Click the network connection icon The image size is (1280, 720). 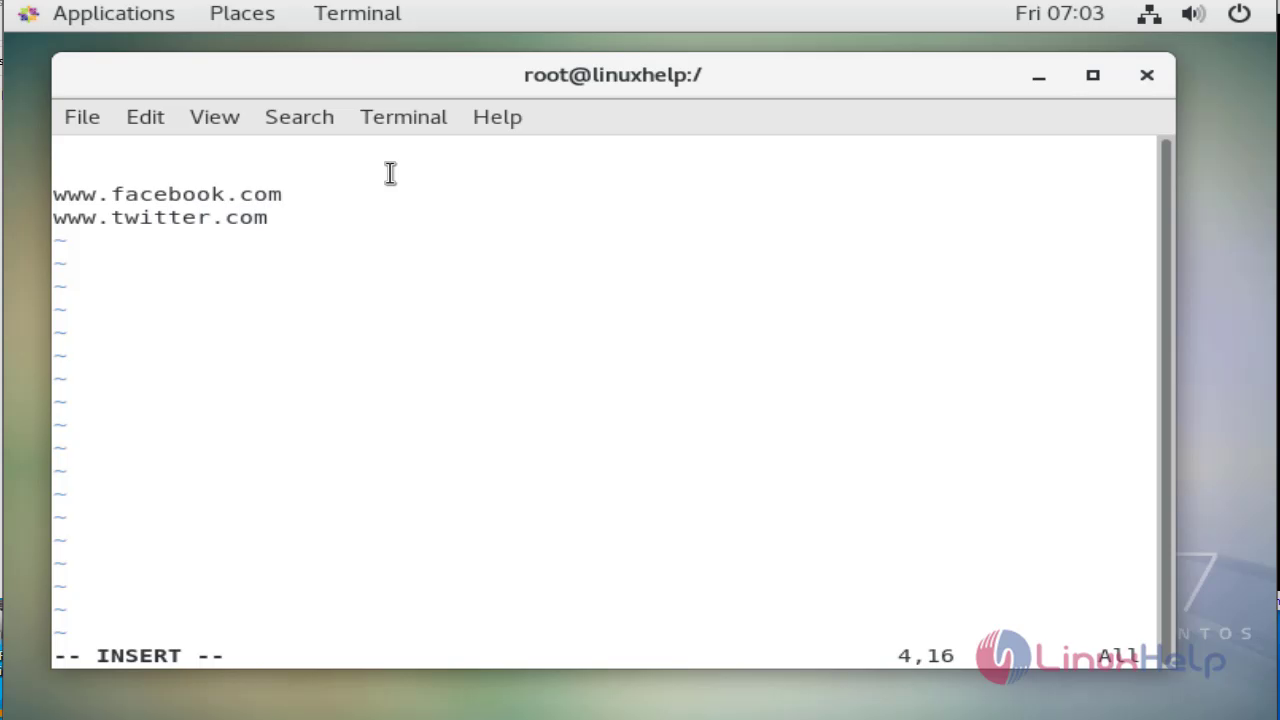[1149, 14]
